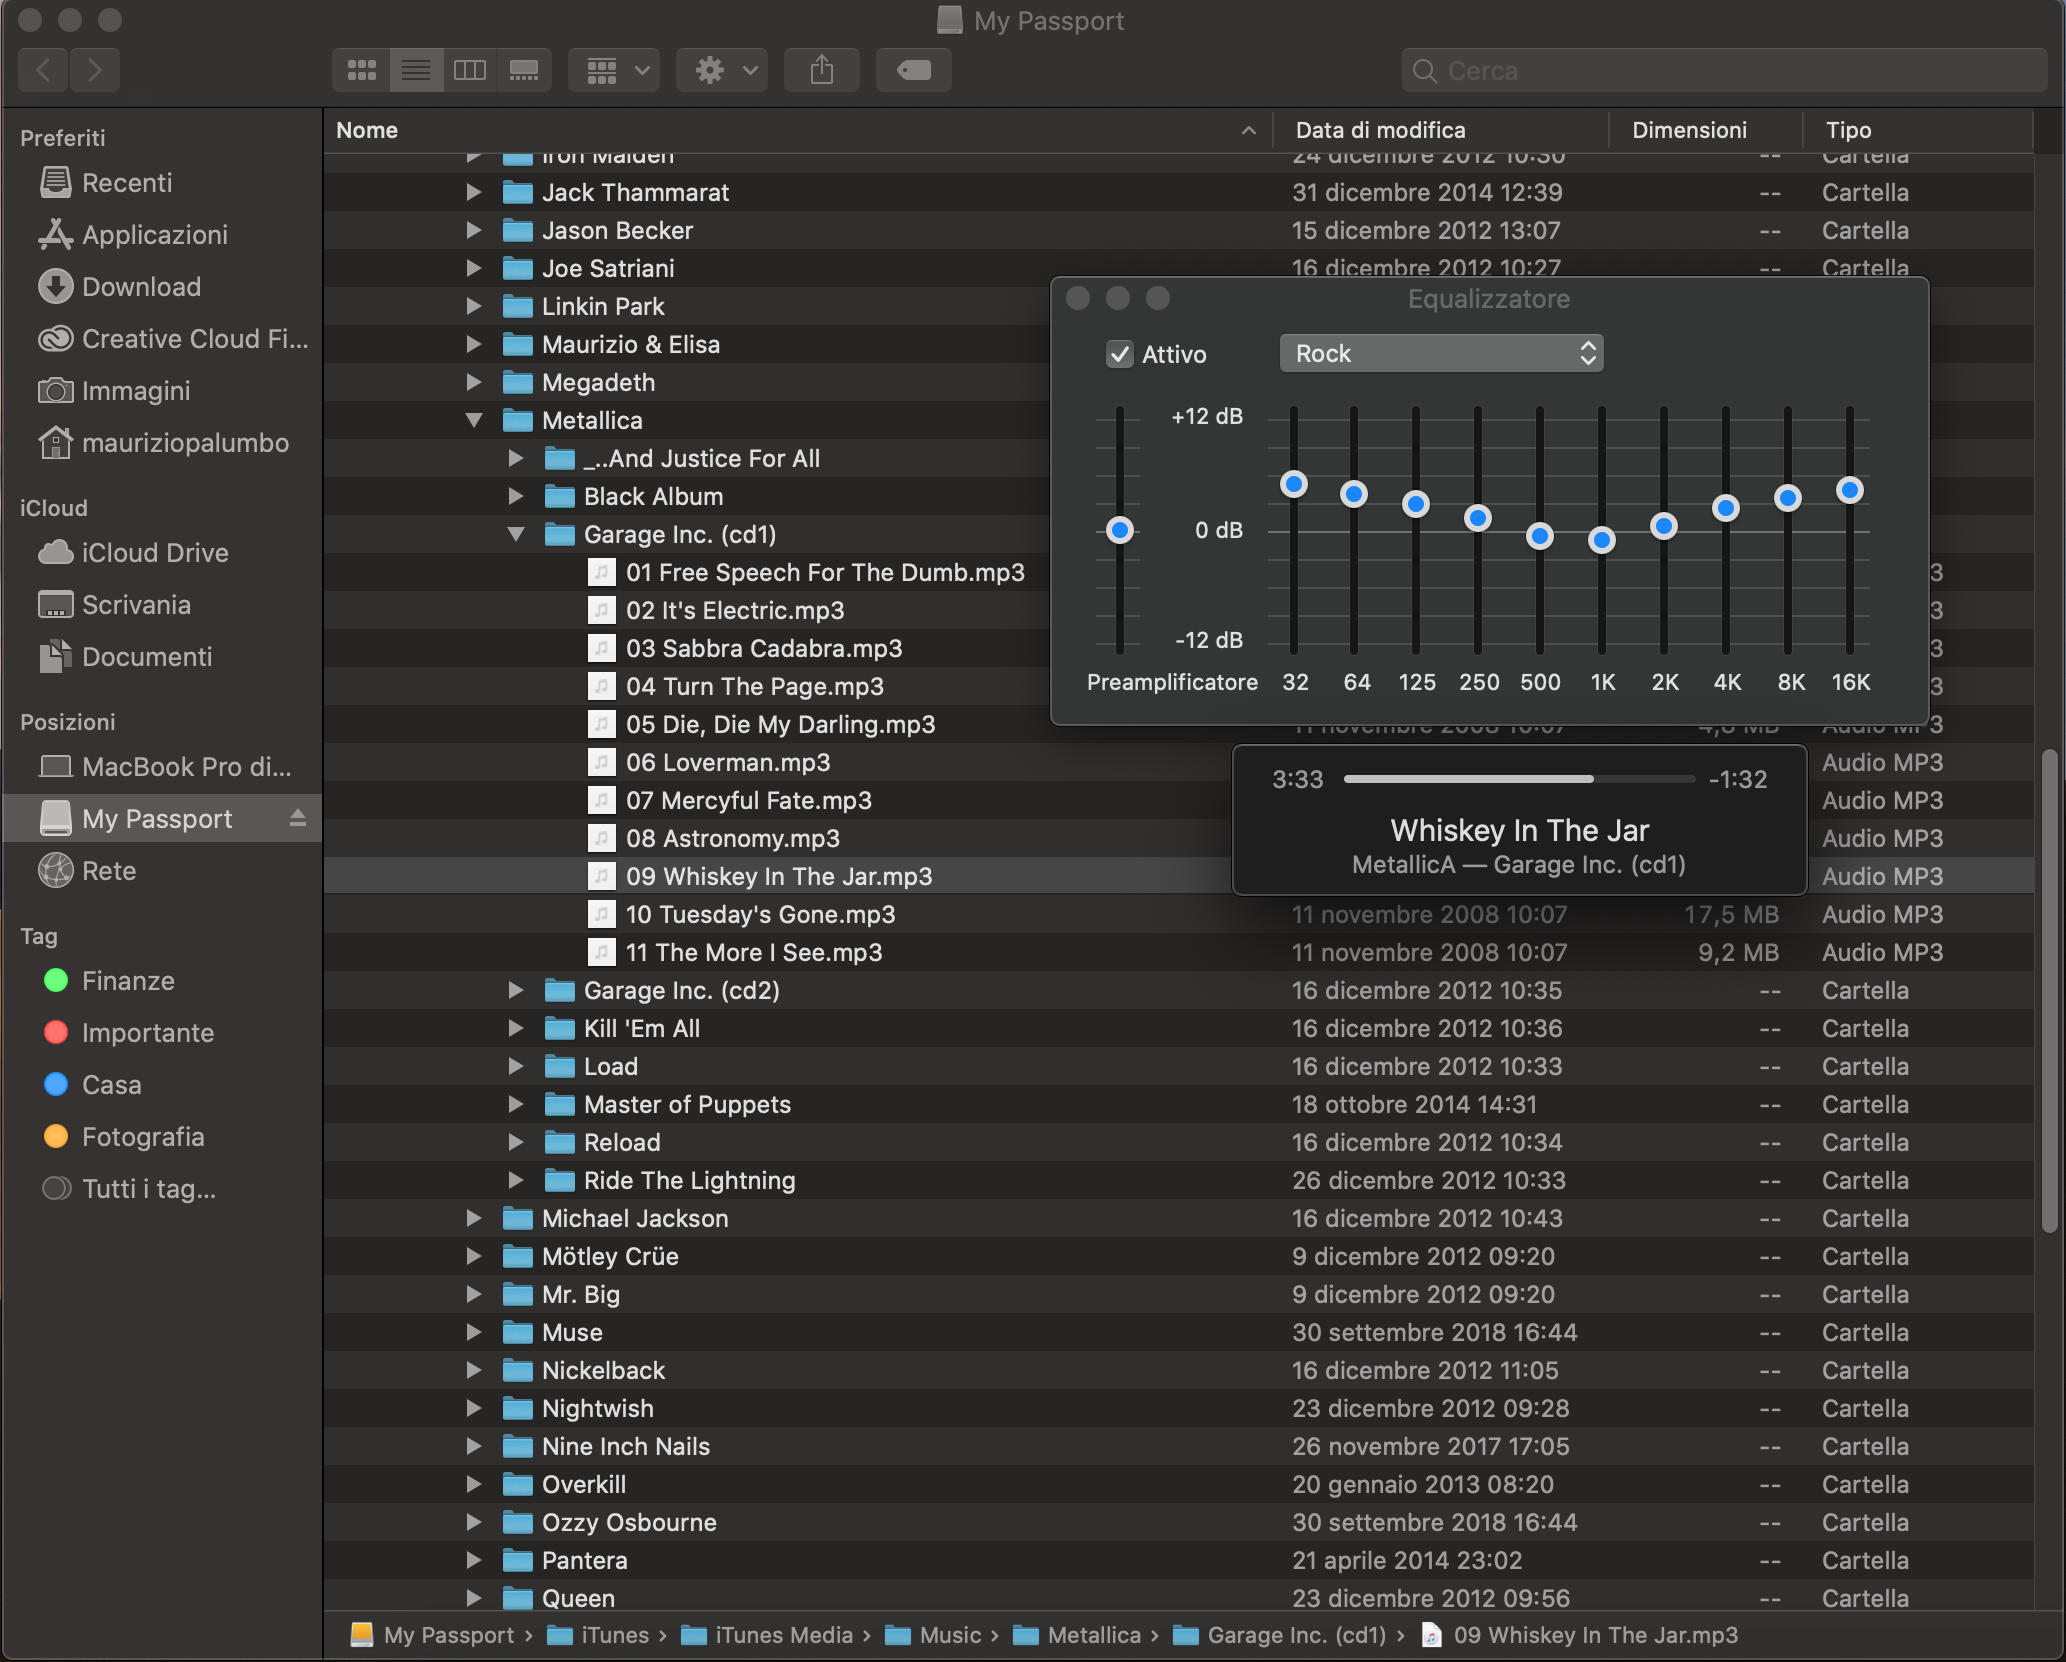Screen dimensions: 2066x1662
Task: Expand the Nightwish folder
Action: pos(474,1409)
